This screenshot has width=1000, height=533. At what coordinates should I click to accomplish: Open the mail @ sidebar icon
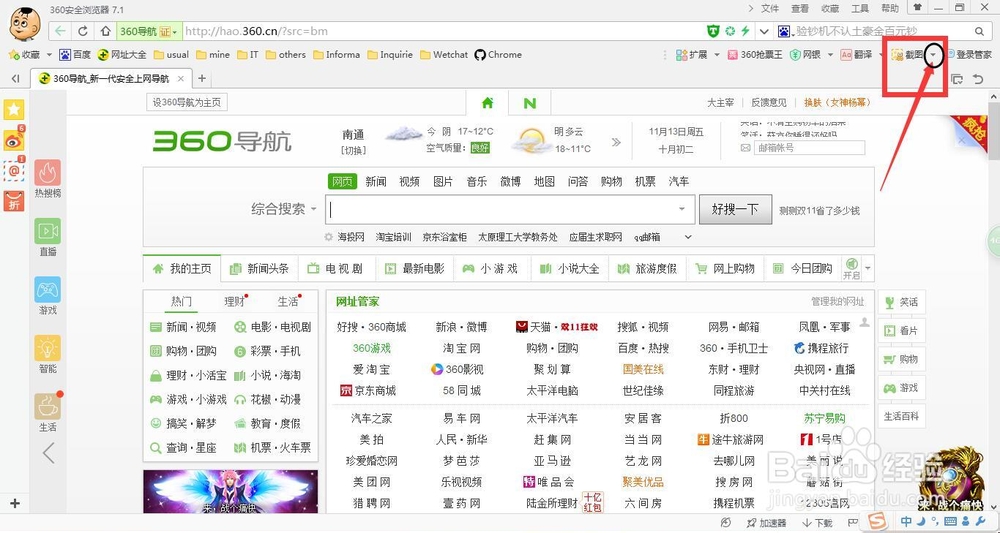coord(14,170)
